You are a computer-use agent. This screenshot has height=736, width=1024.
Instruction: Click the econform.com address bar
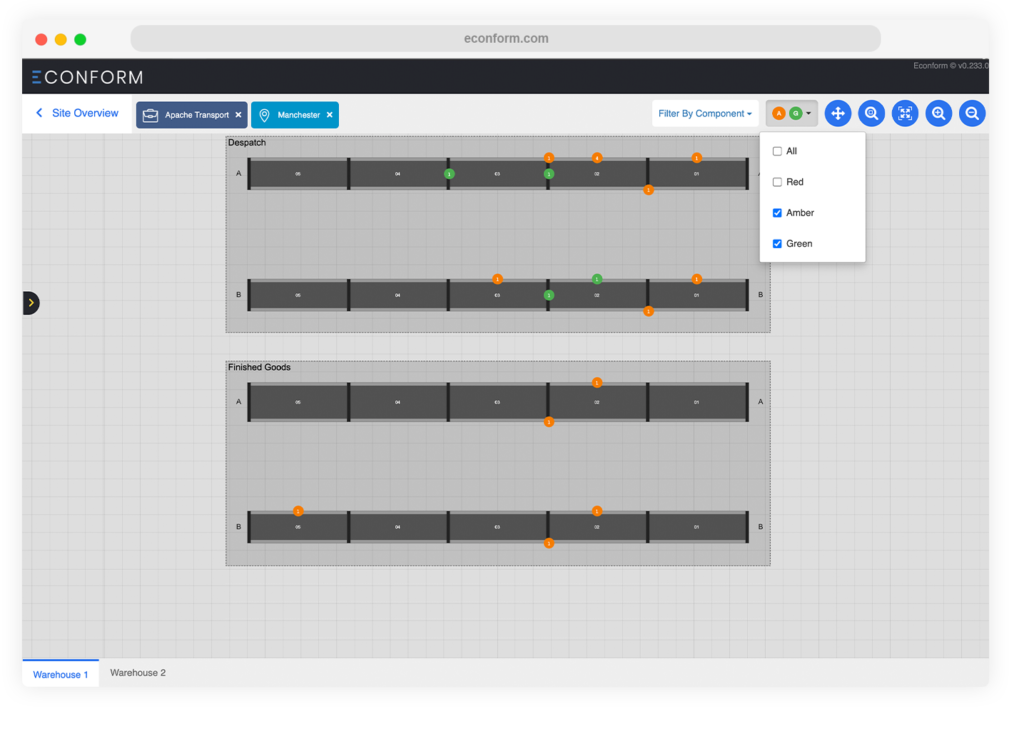pyautogui.click(x=506, y=39)
